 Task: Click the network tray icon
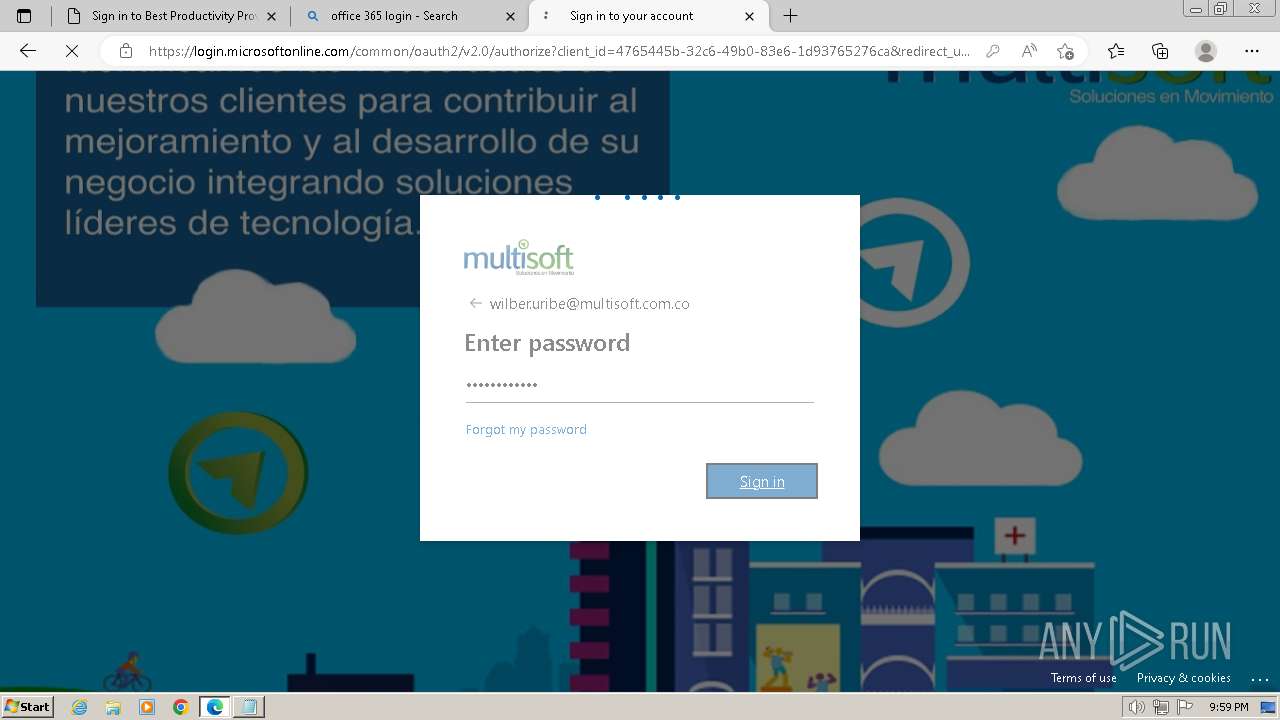click(x=1161, y=707)
